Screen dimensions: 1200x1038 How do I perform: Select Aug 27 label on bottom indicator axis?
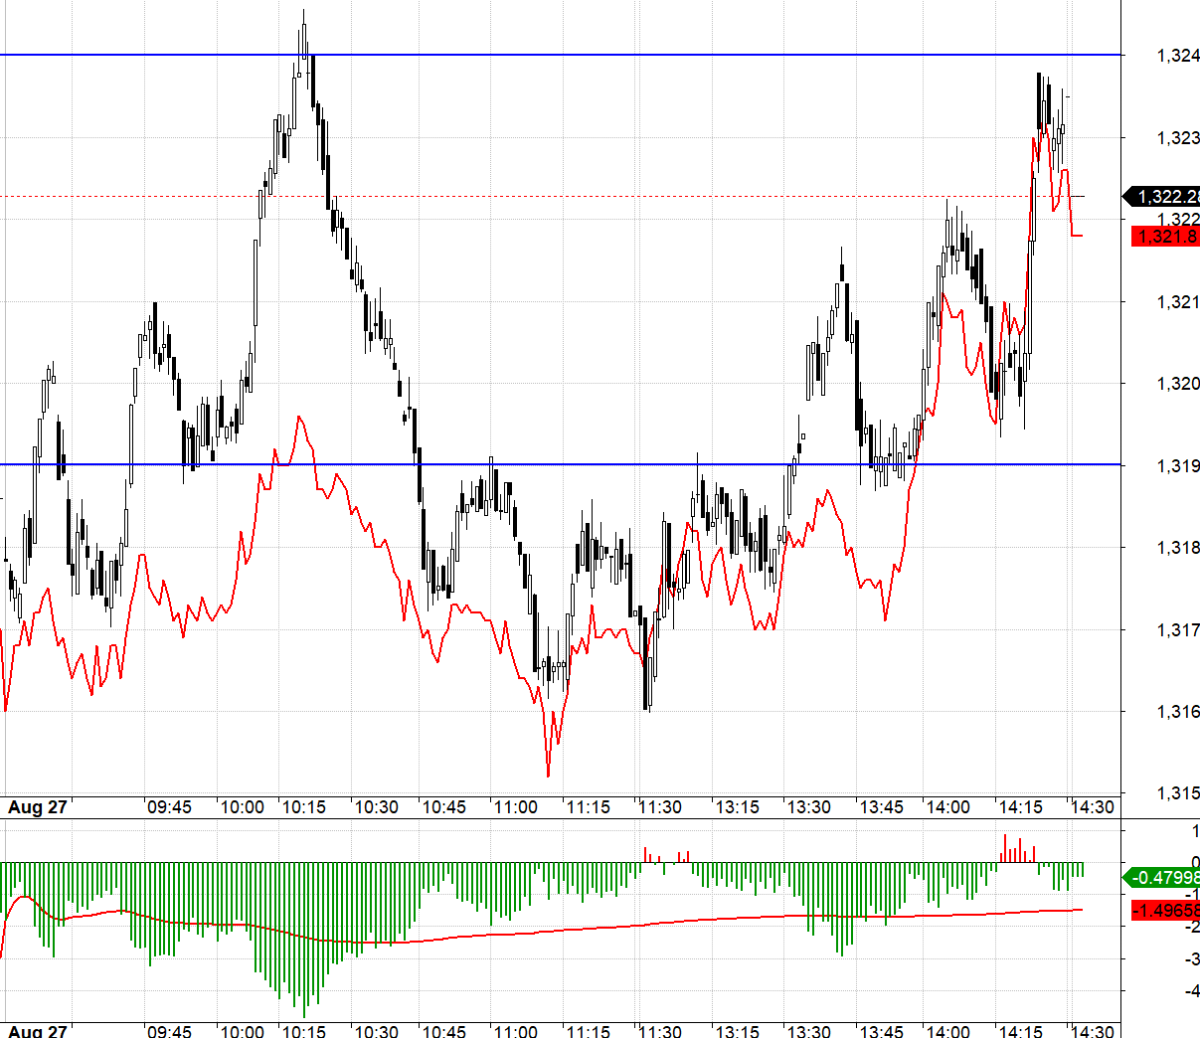click(x=38, y=1030)
